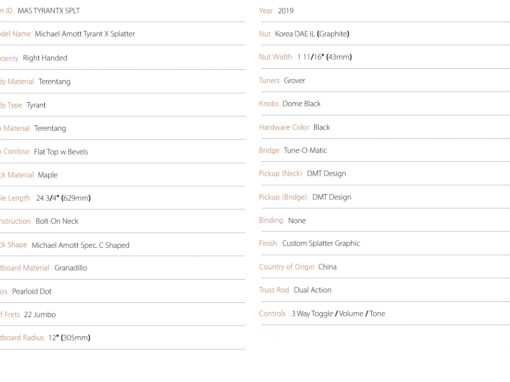Select the Granadillo fretboard material value
This screenshot has height=382, width=510.
click(71, 268)
